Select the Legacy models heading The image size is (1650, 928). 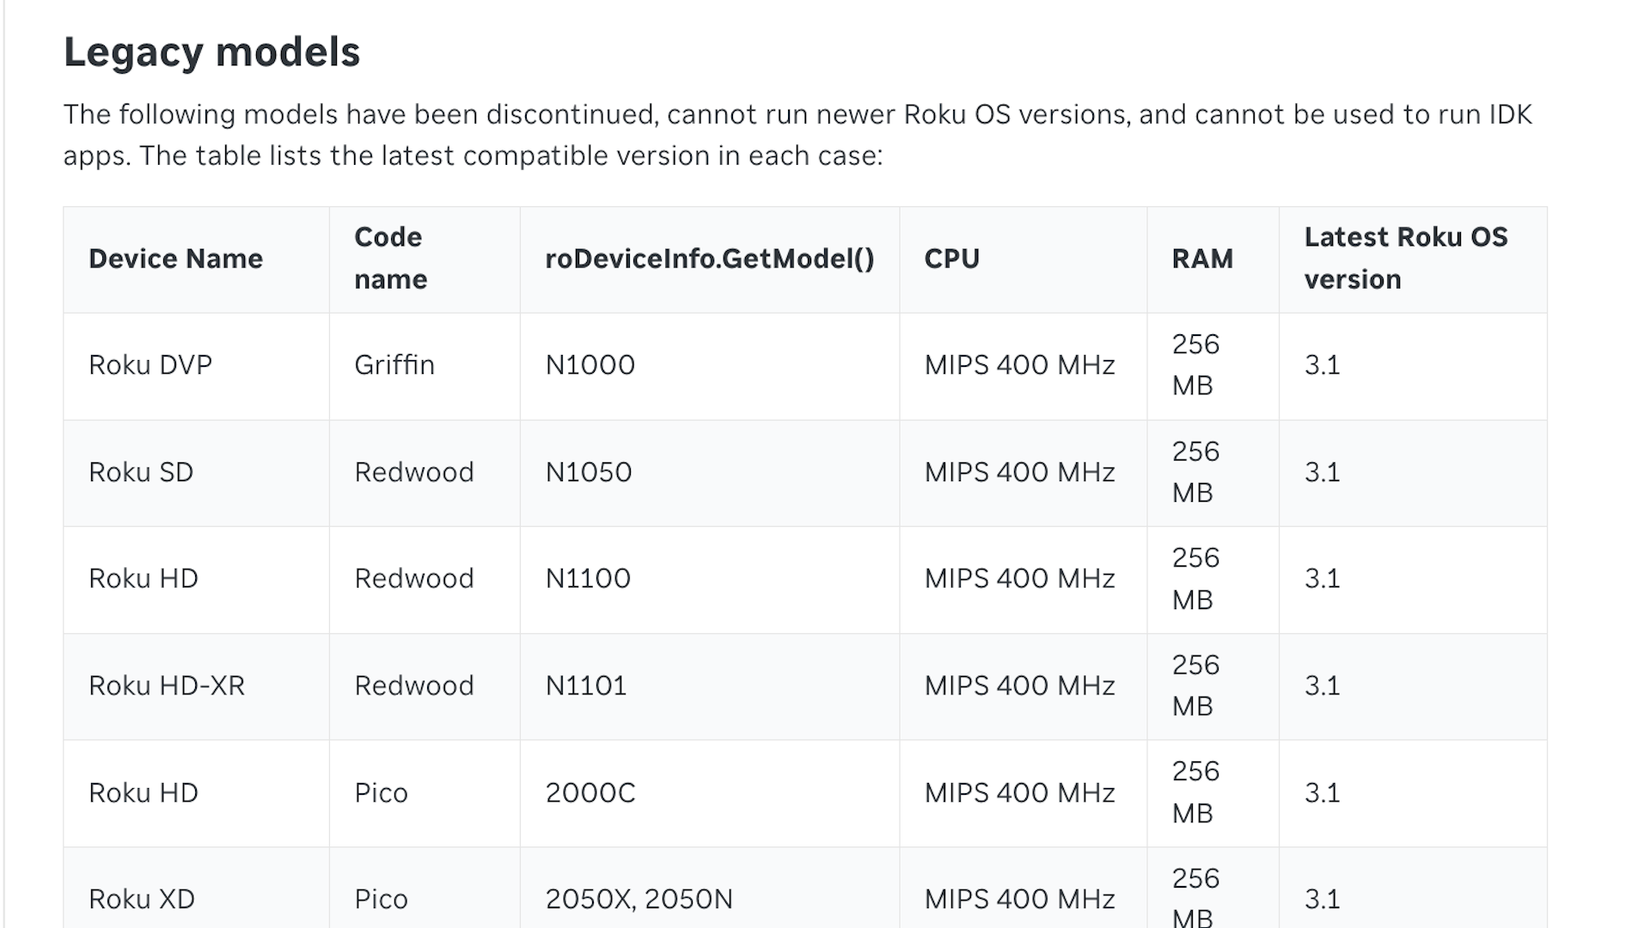click(212, 52)
